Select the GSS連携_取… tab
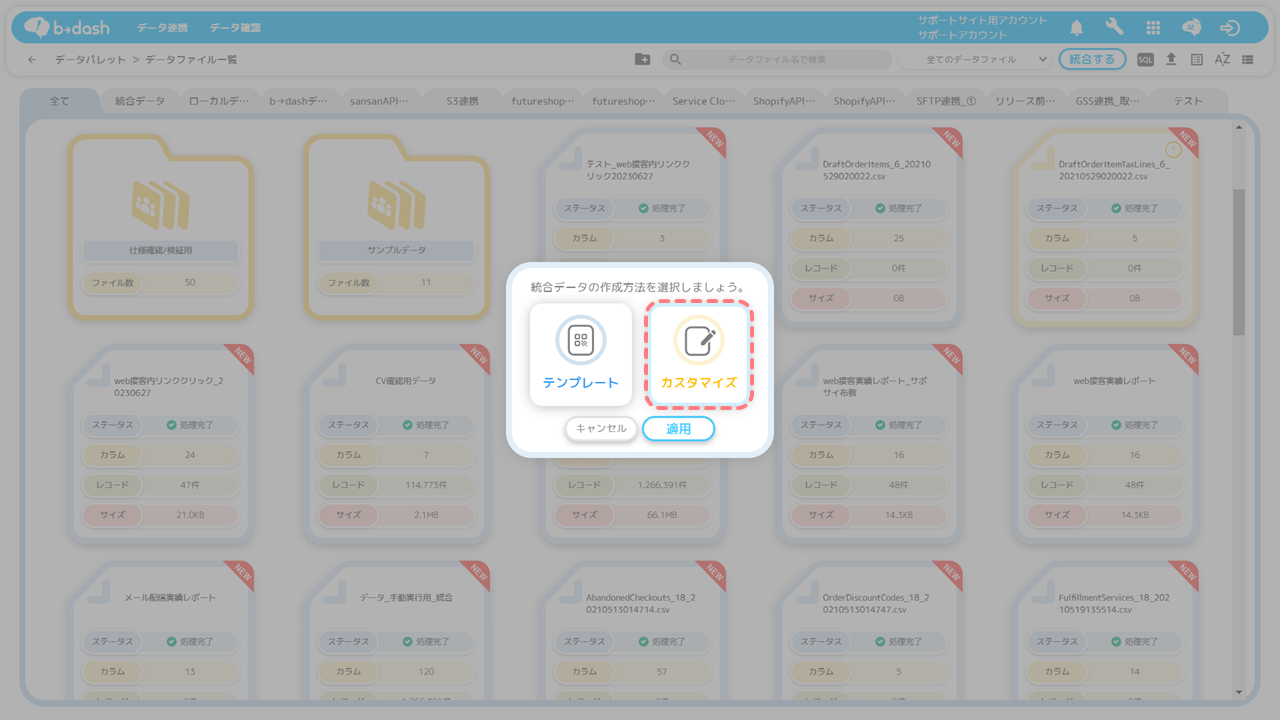Viewport: 1280px width, 720px height. 1107,101
